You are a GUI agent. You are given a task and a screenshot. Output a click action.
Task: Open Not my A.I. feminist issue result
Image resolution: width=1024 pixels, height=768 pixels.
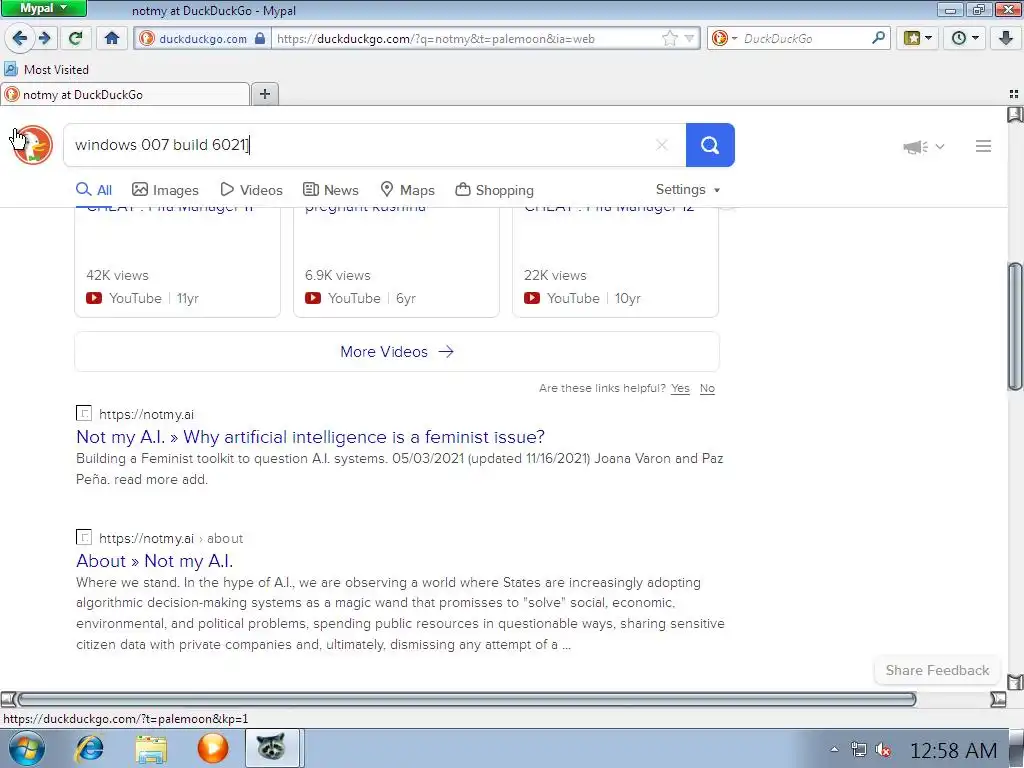click(310, 436)
